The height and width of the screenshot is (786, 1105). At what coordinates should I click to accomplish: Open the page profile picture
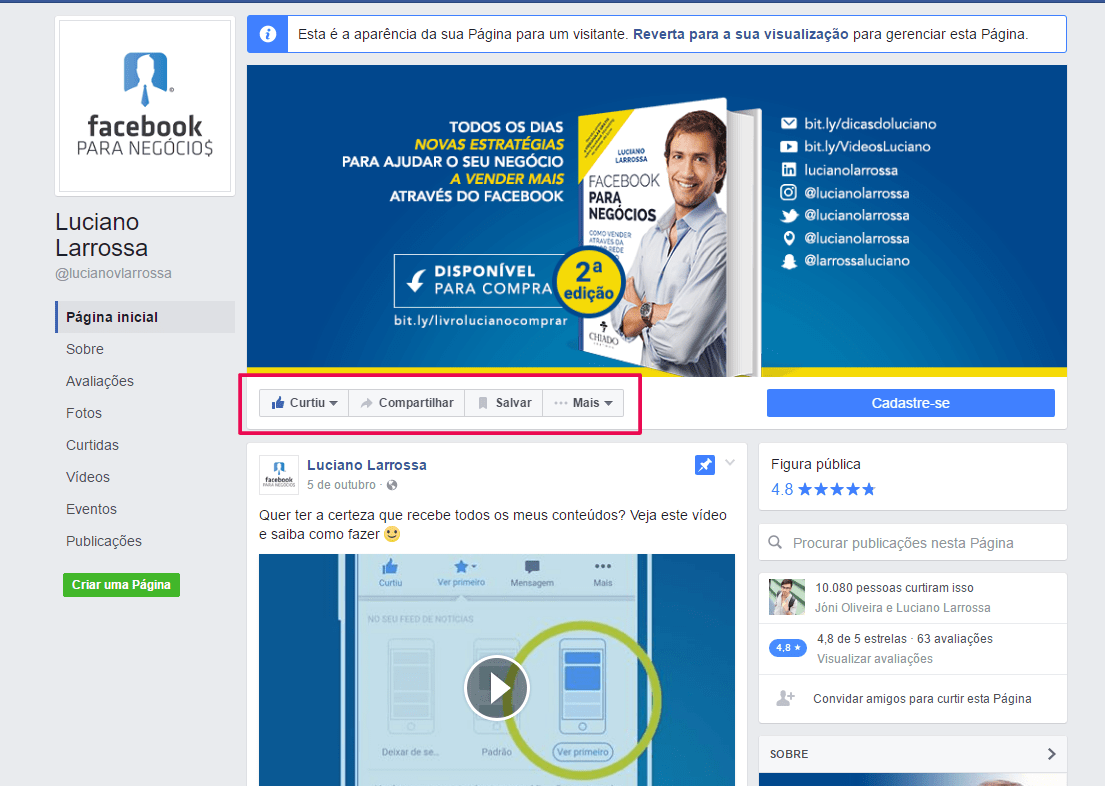[145, 106]
